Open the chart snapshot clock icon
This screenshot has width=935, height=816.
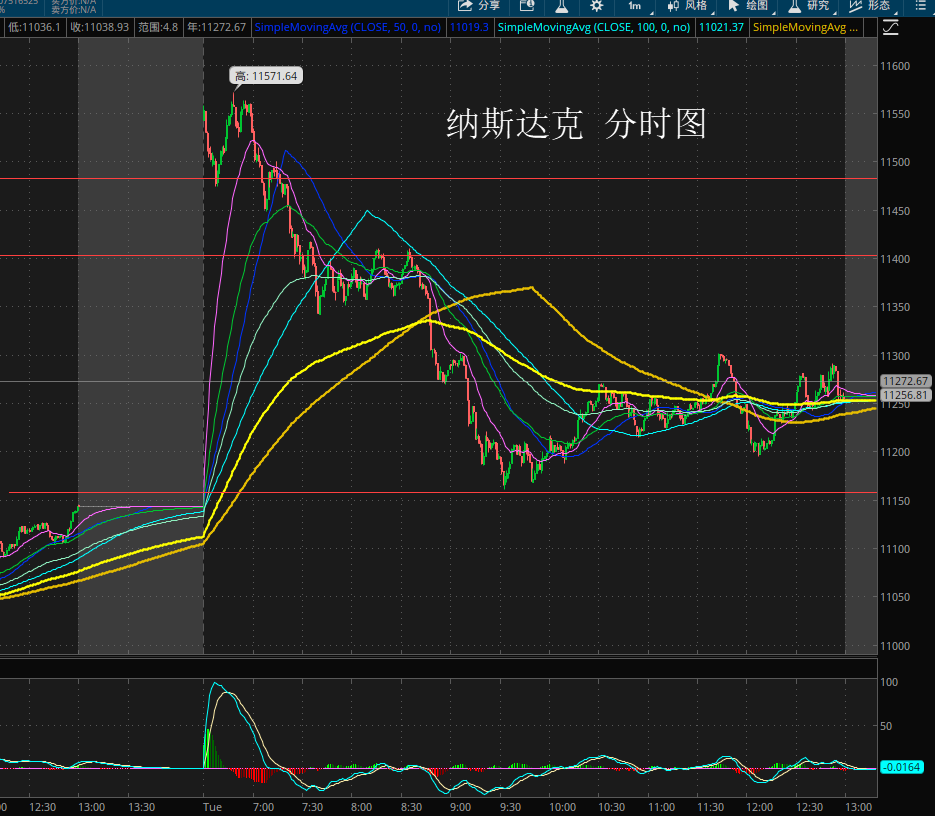527,6
